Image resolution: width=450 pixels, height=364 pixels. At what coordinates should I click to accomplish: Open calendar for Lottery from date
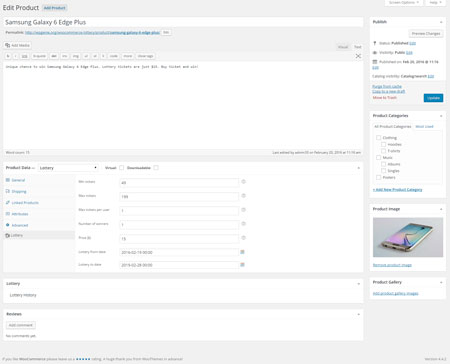[242, 252]
